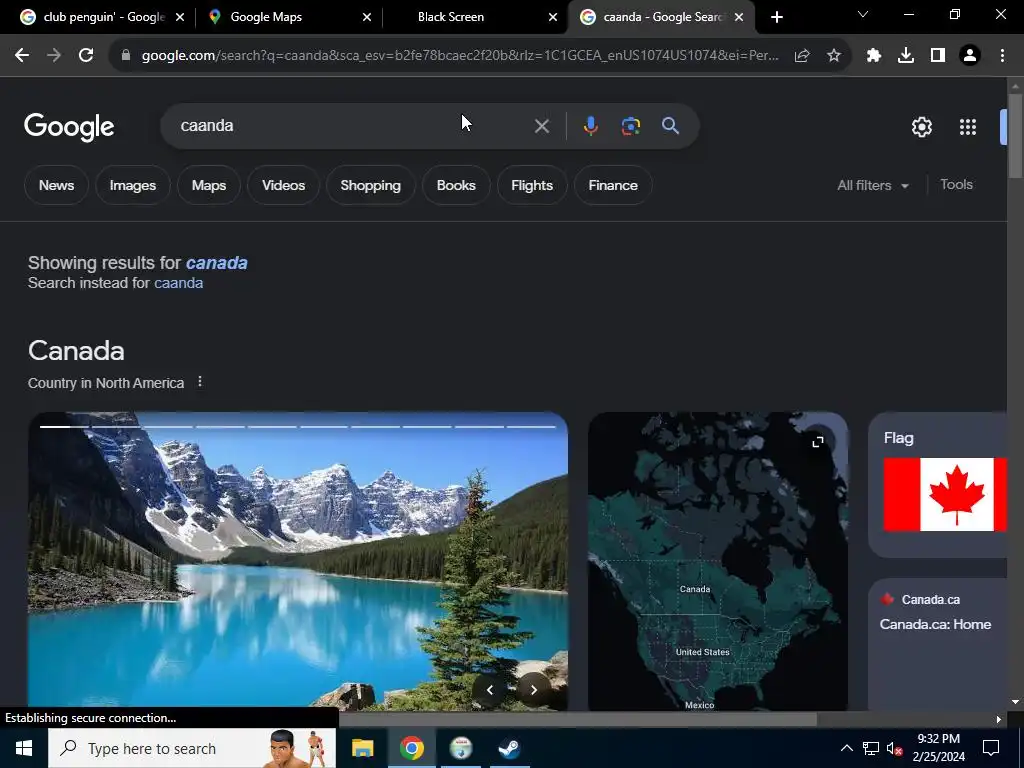
Task: Open Google apps grid
Action: (x=968, y=127)
